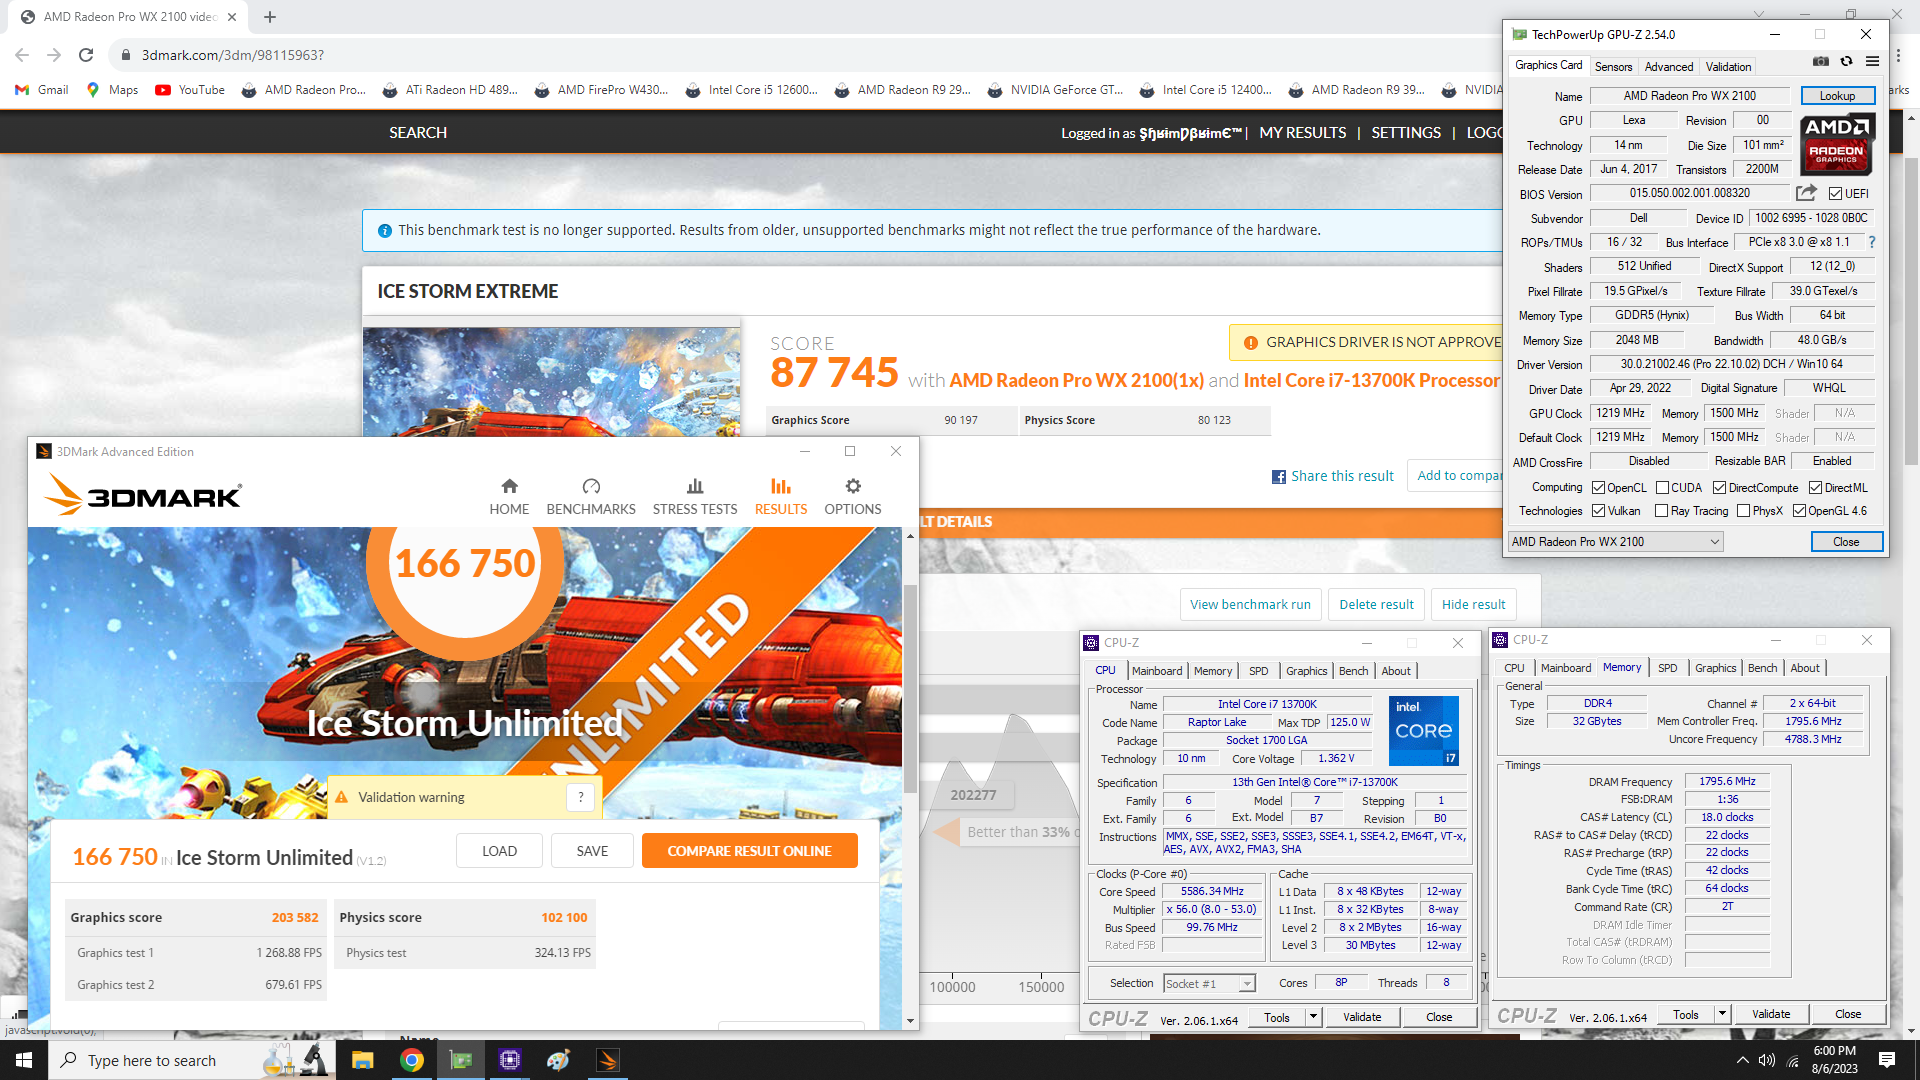Viewport: 1920px width, 1080px height.
Task: Open the SPD tab in right CPU-Z
Action: [1667, 668]
